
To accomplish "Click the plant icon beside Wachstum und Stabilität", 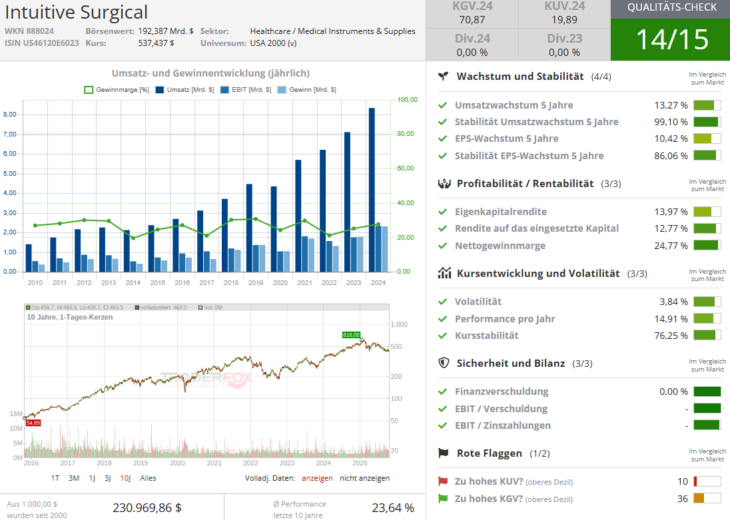I will click(443, 77).
